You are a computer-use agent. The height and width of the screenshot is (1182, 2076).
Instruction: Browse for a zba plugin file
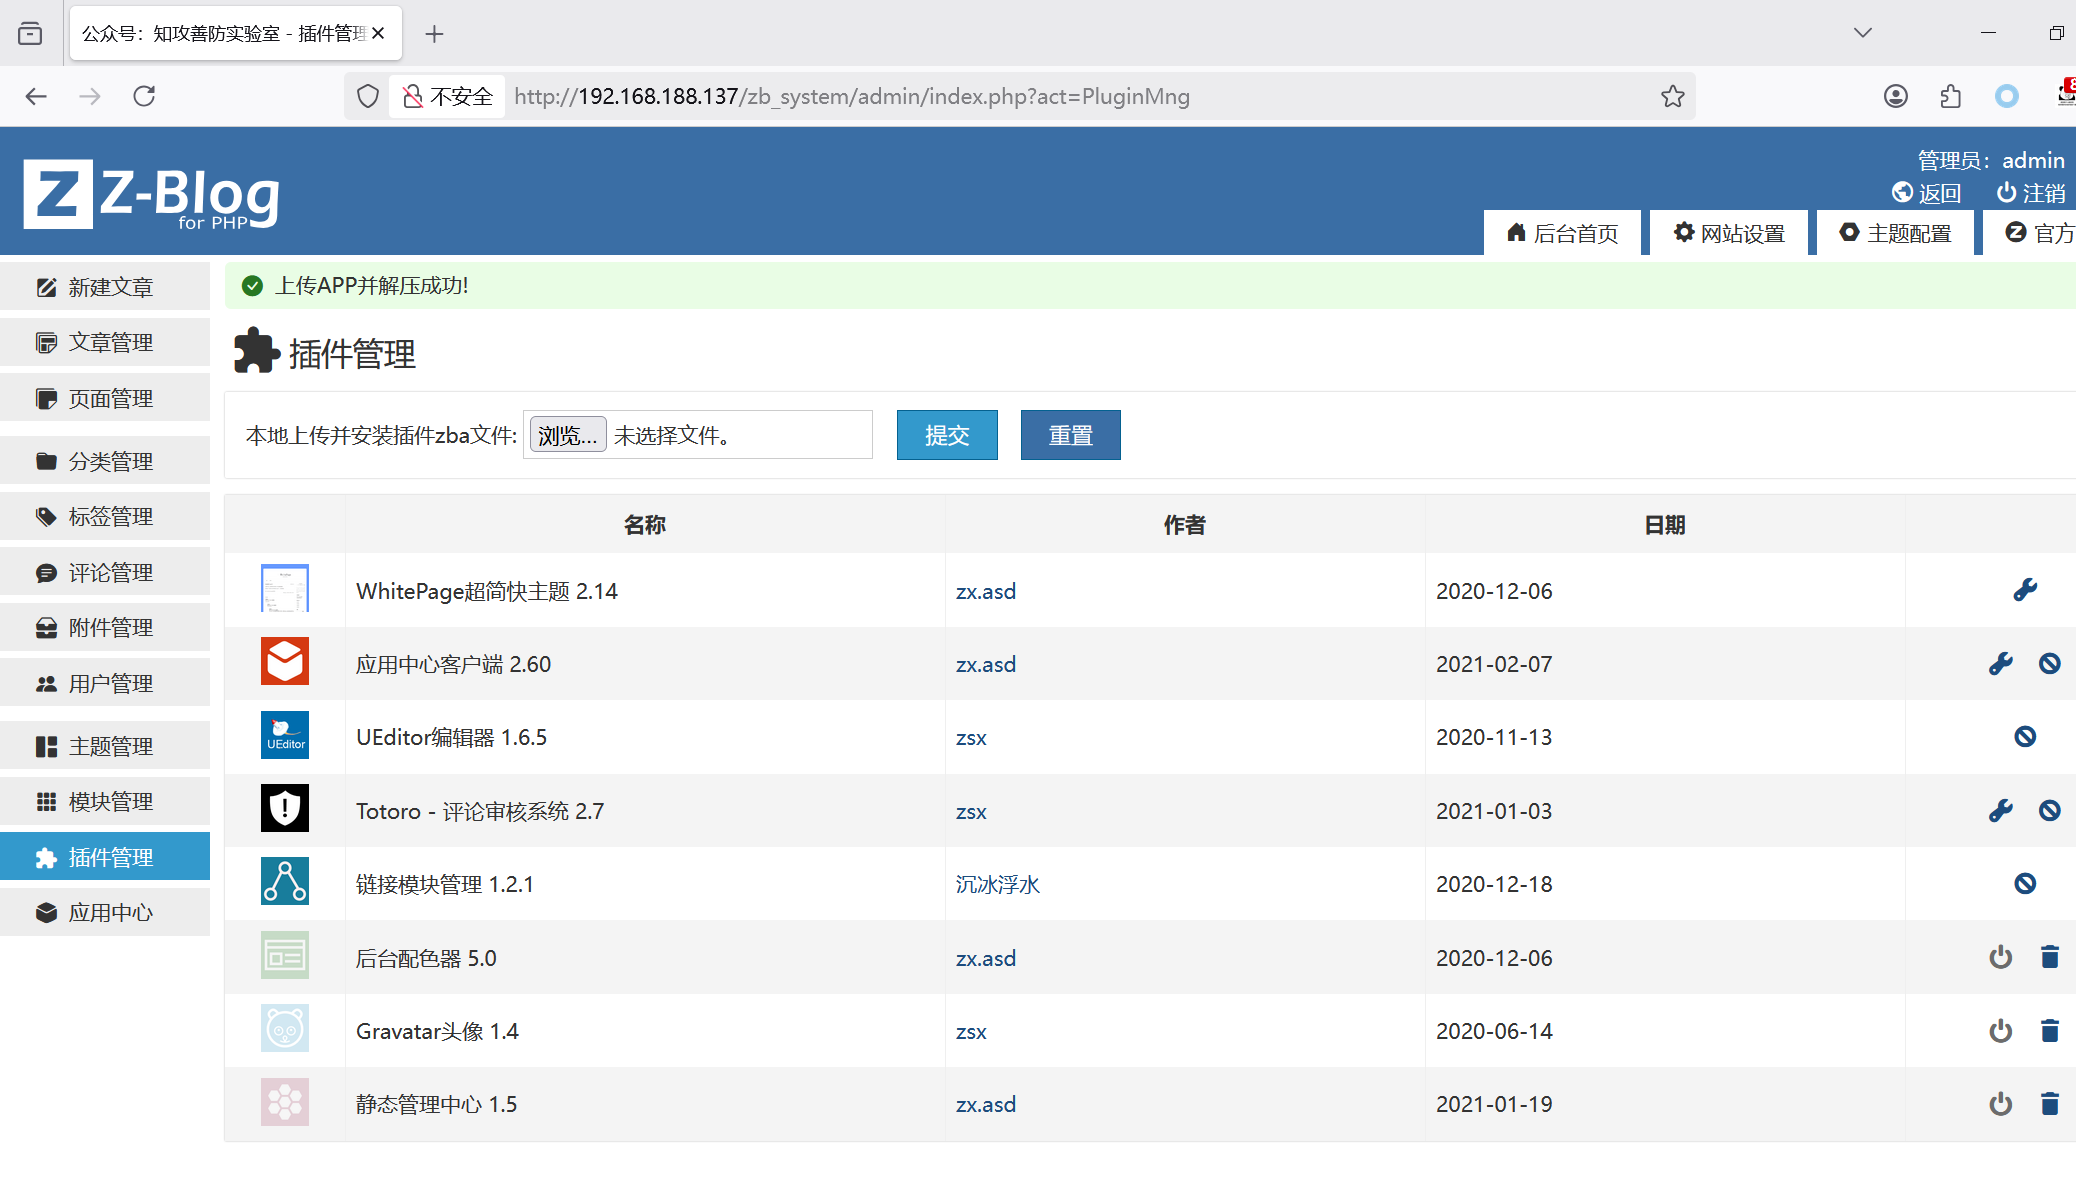point(567,435)
